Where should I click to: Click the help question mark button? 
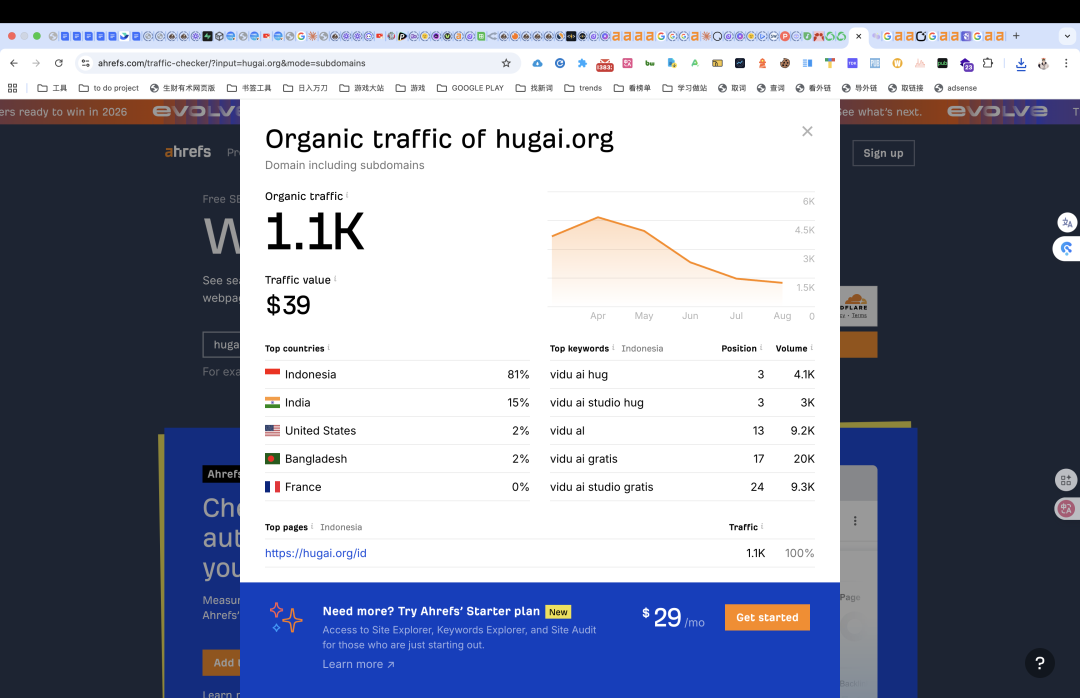tap(1039, 663)
